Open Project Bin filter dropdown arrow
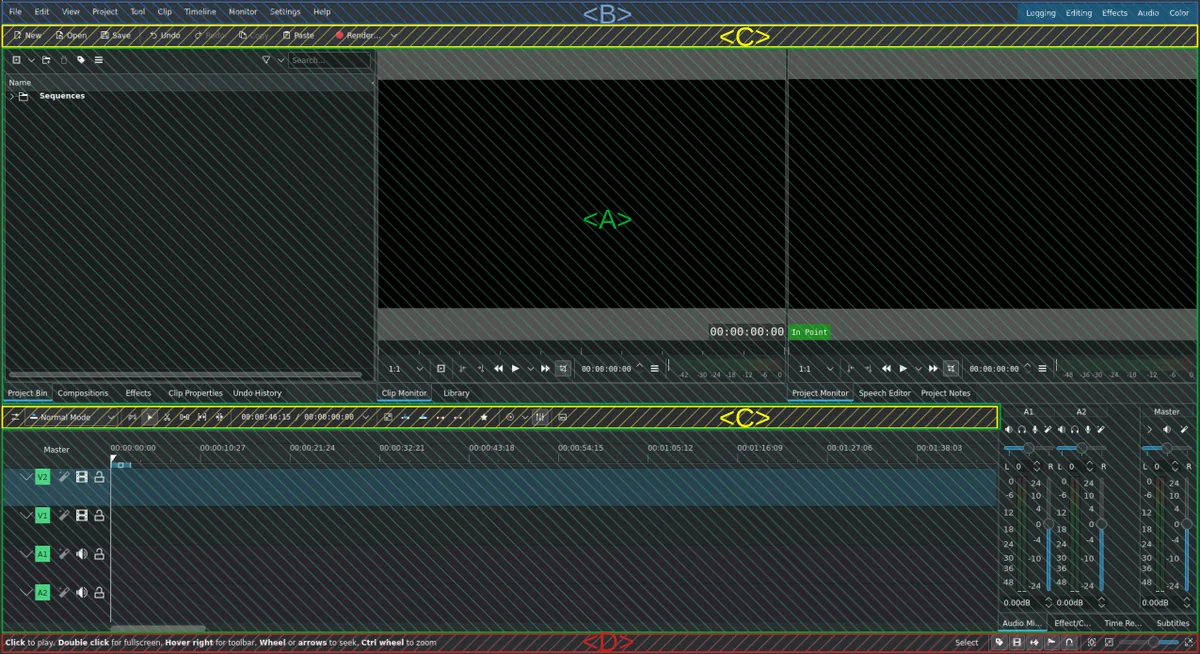This screenshot has height=654, width=1200. pos(281,60)
